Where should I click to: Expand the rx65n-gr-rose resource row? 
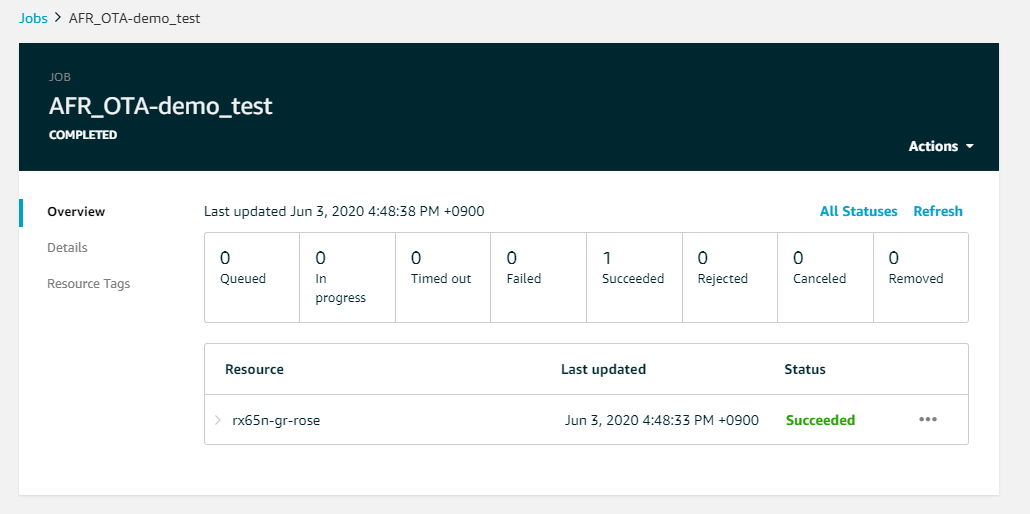218,420
